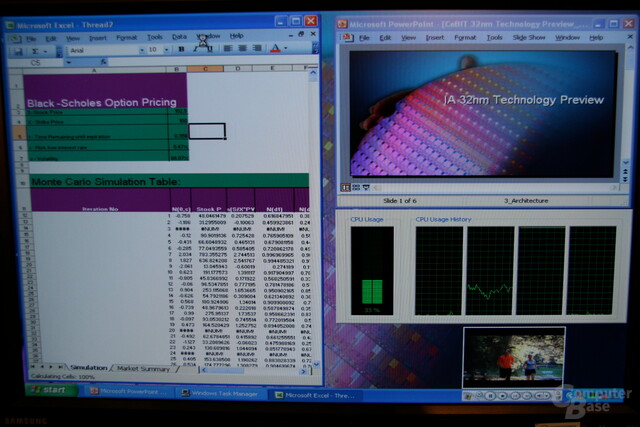The image size is (640, 427).
Task: Click the 32nm Technology Preview slide title
Action: pos(524,100)
